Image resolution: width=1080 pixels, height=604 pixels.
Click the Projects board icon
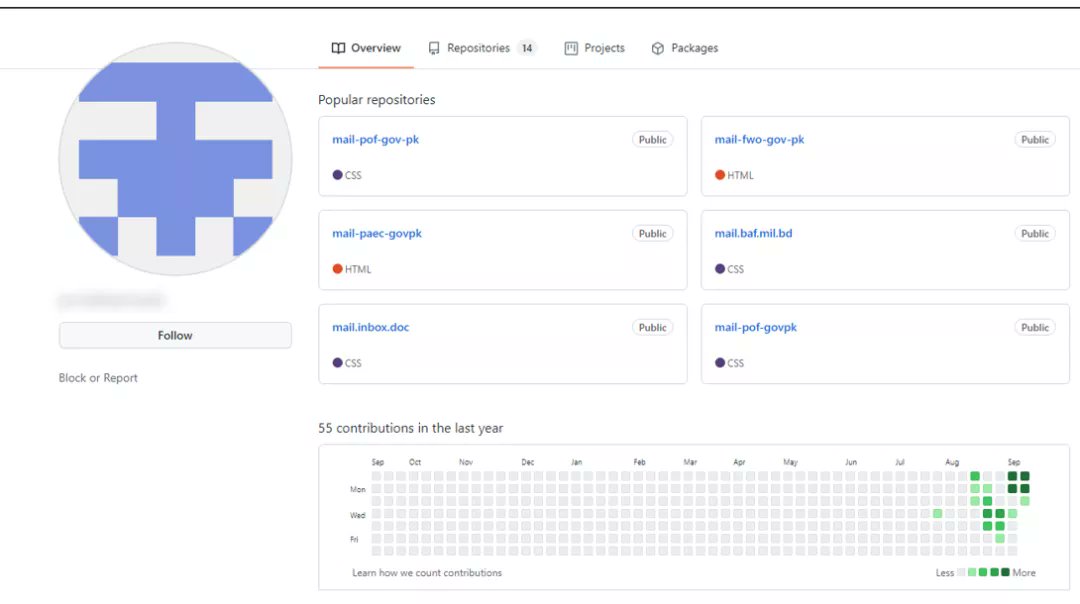coord(571,48)
